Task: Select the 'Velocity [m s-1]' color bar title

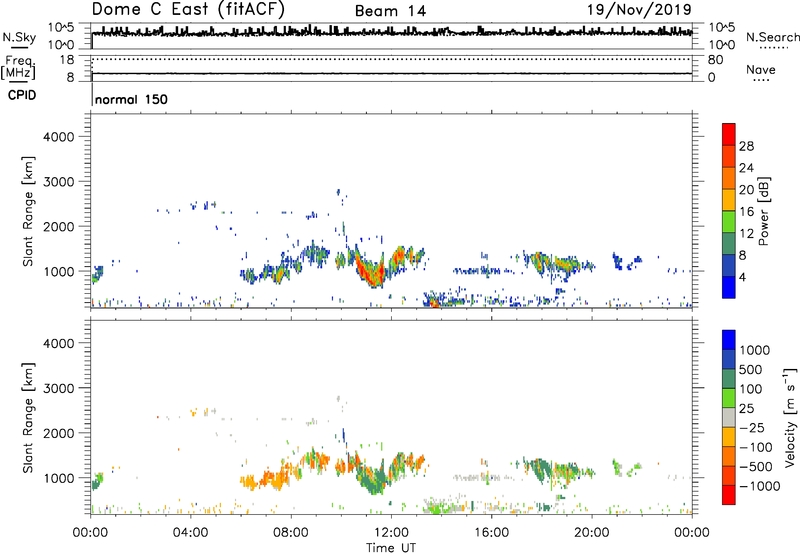Action: 790,417
